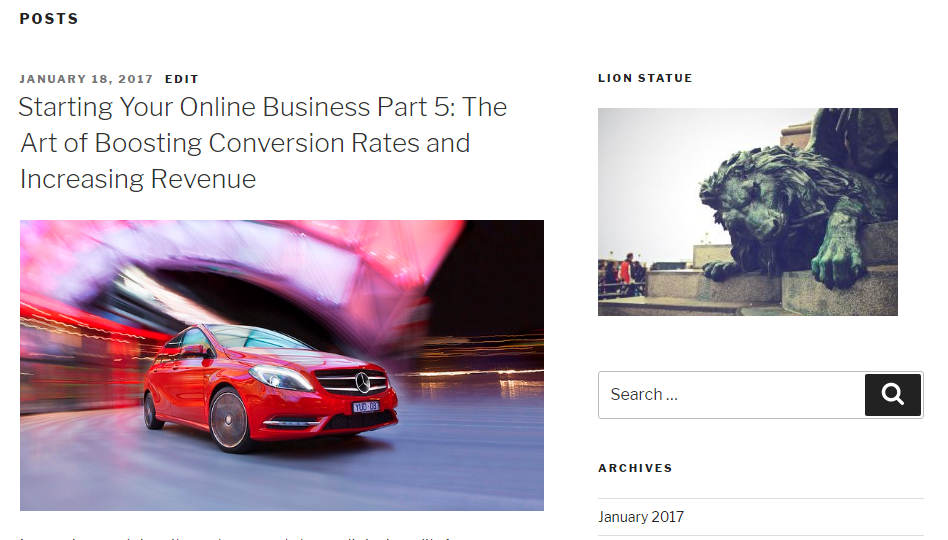Click the POSTS page heading
This screenshot has height=540, width=948.
pos(49,19)
